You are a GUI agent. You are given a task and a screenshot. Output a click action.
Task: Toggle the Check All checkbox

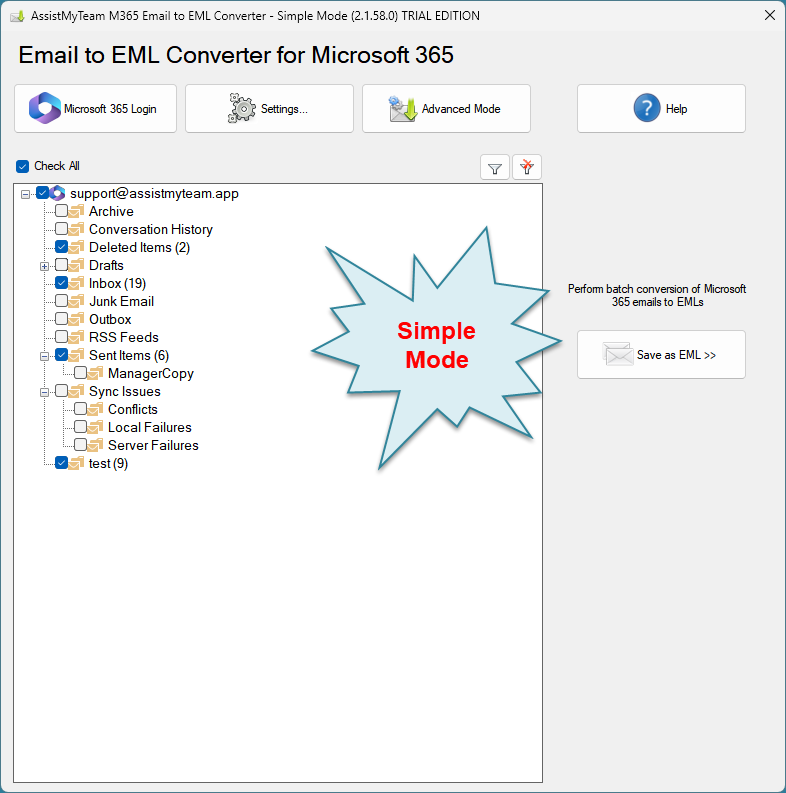tap(23, 166)
